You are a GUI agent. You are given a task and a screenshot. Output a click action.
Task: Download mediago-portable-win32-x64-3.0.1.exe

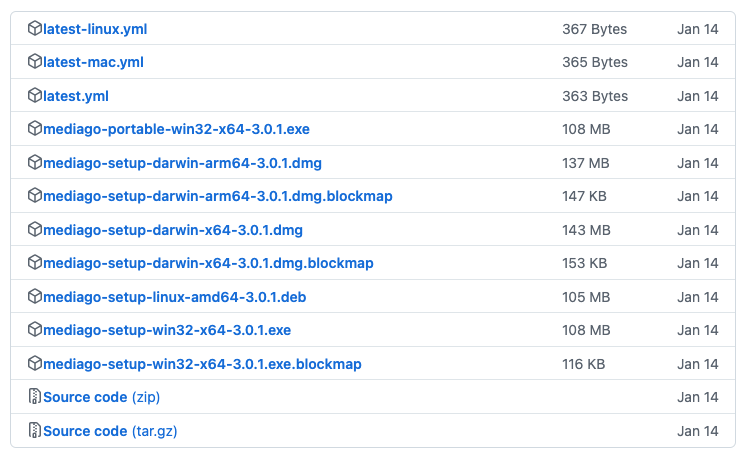(177, 129)
